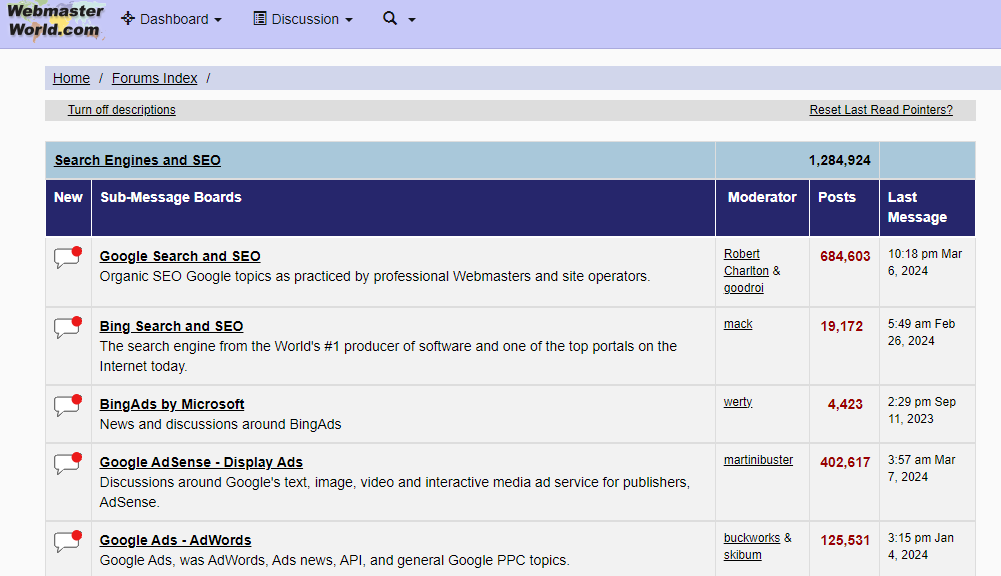Viewport: 1001px width, 576px height.
Task: View moderator werty's profile
Action: coord(737,402)
